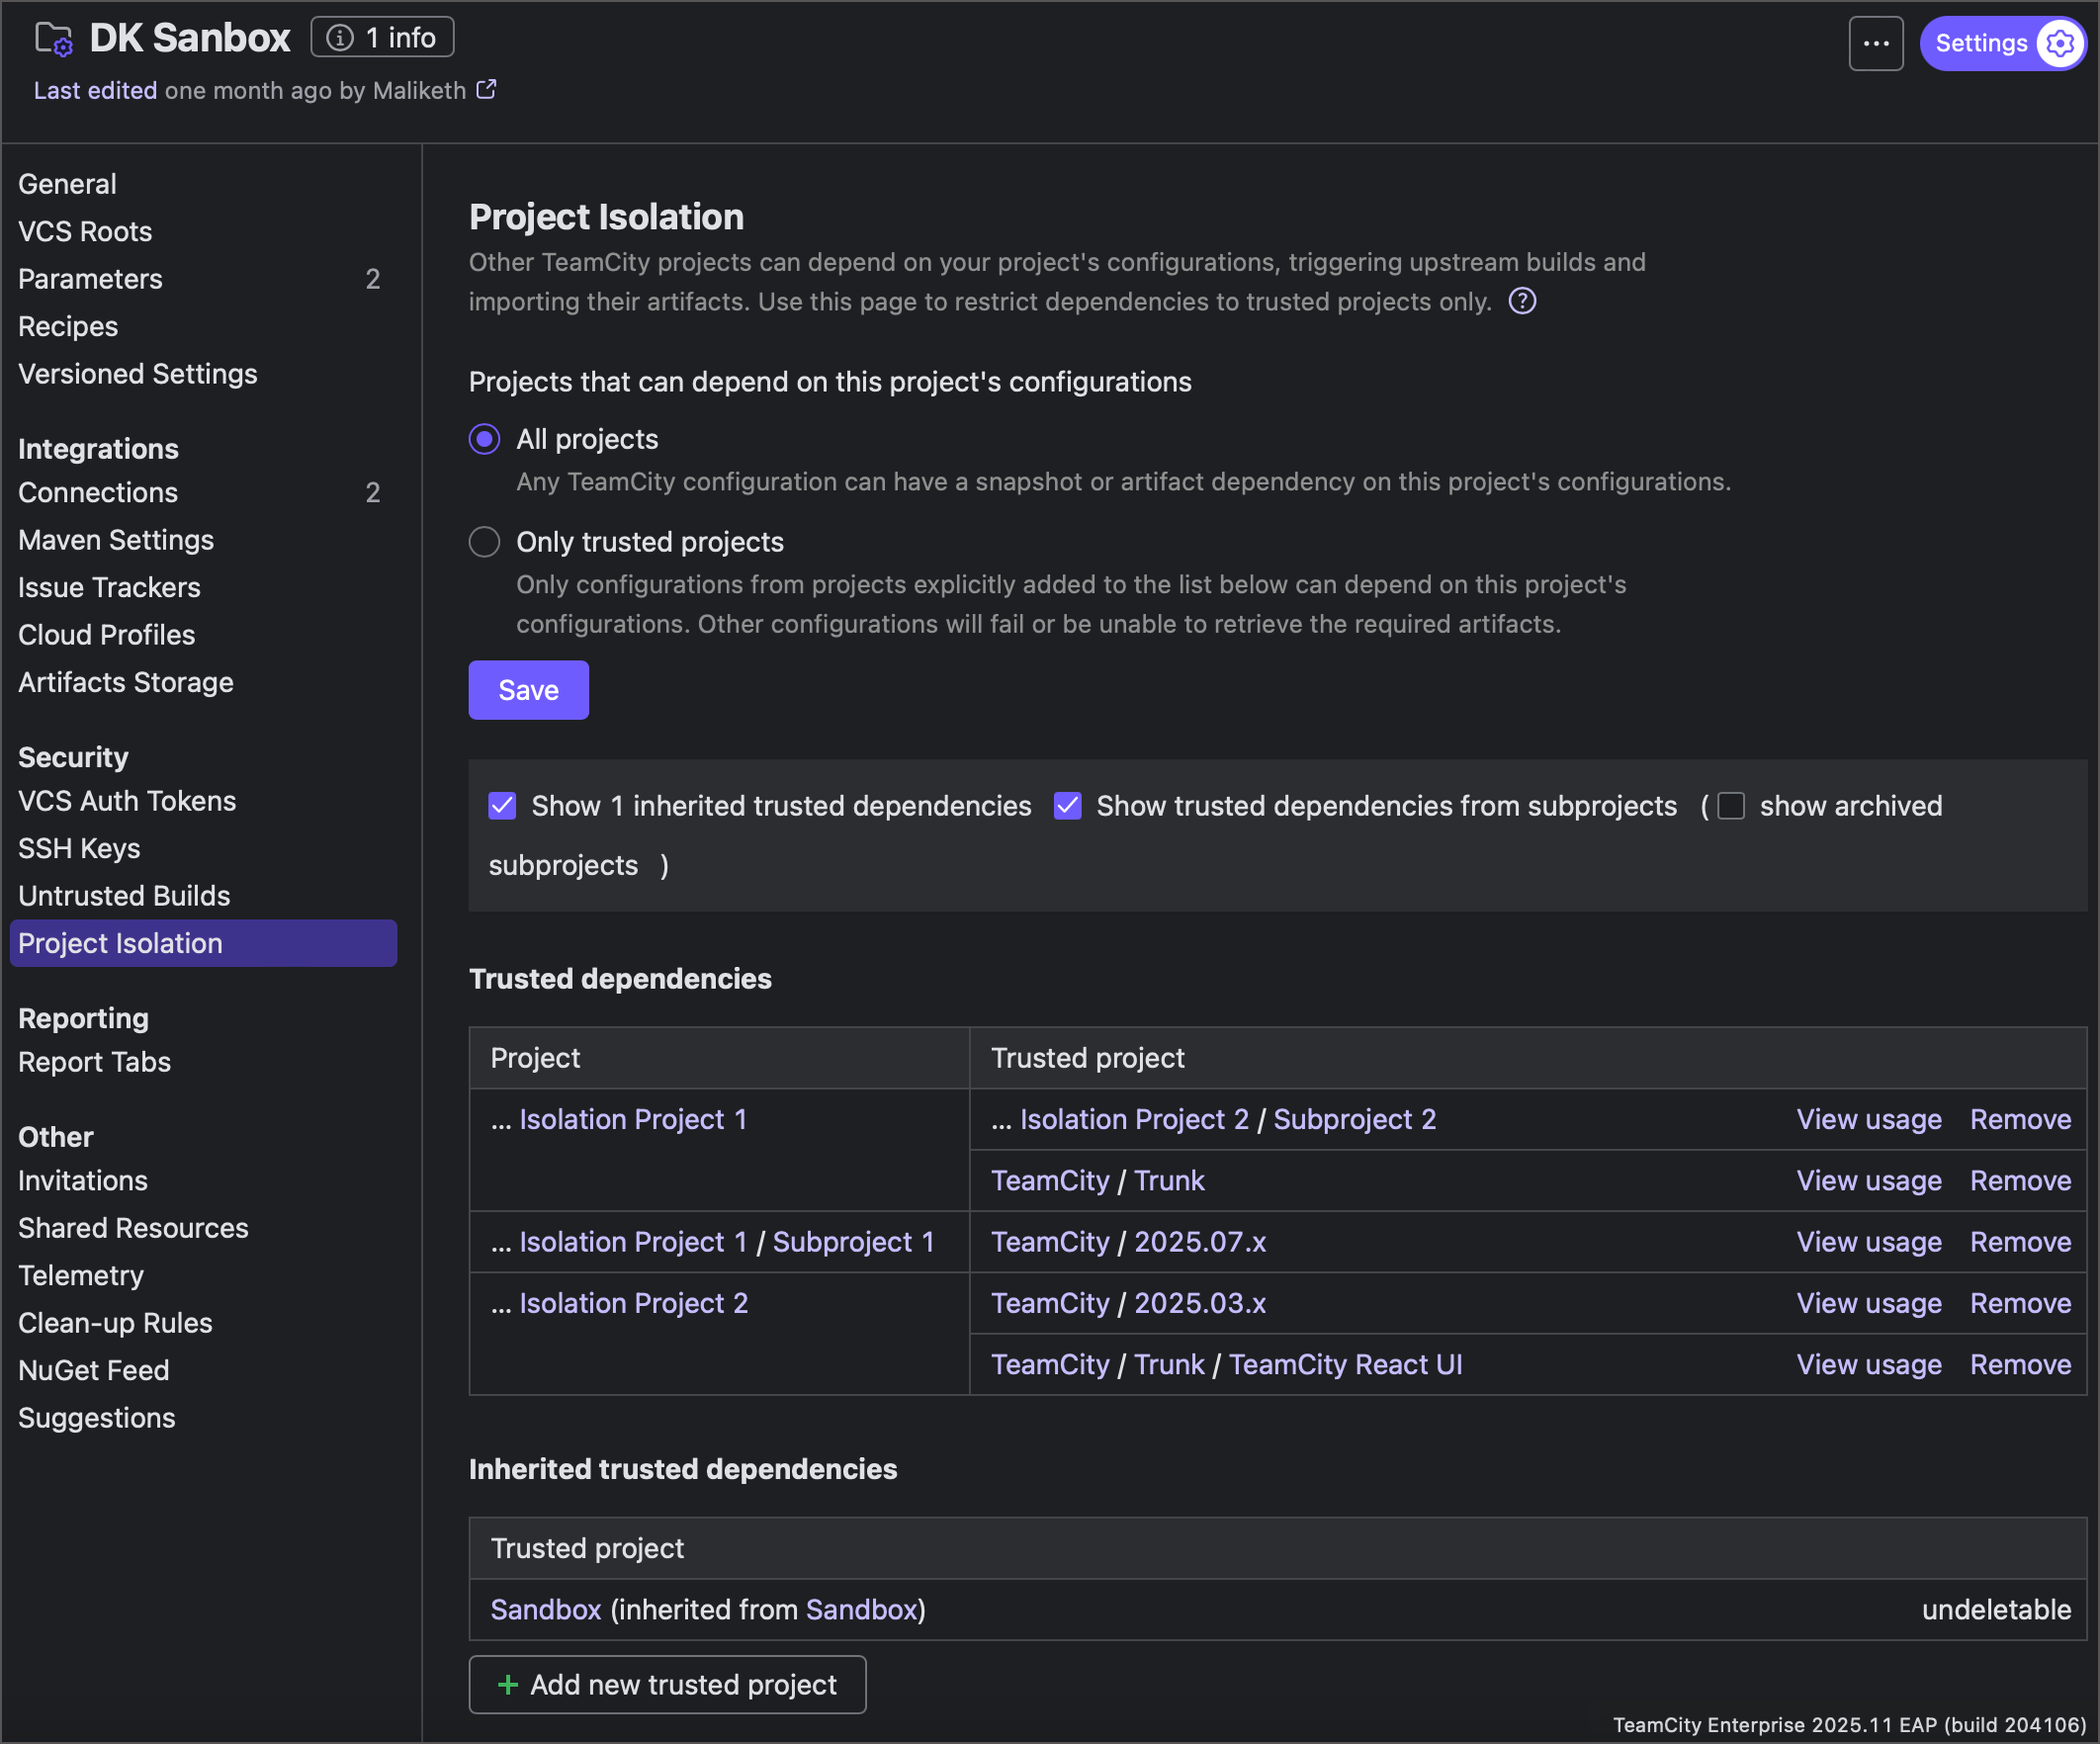2100x1744 pixels.
Task: Open the more options ellipsis menu
Action: (1876, 42)
